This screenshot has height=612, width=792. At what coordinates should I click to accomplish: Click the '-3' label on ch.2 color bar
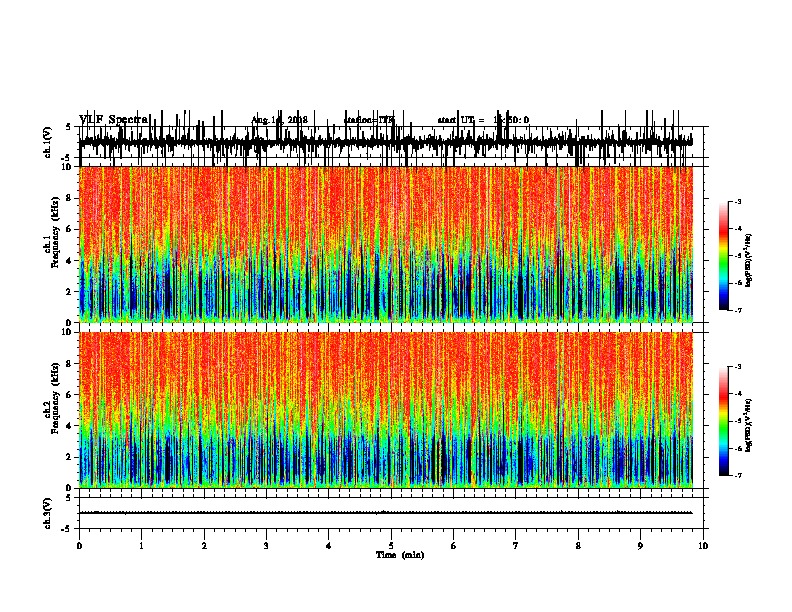click(x=738, y=367)
